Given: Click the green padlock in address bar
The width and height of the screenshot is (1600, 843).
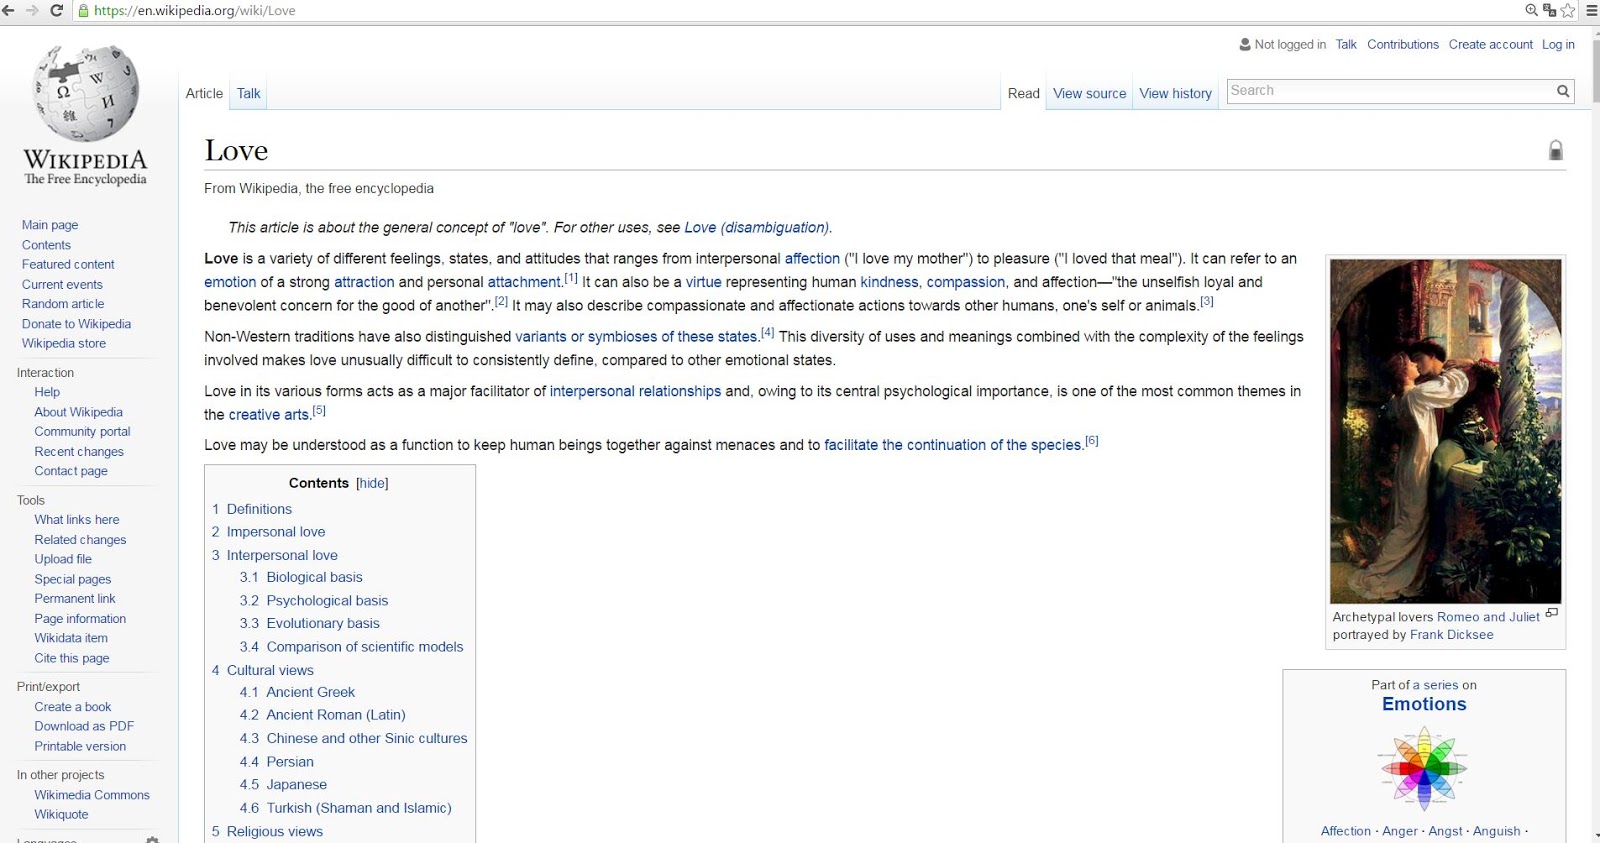Looking at the screenshot, I should point(84,10).
